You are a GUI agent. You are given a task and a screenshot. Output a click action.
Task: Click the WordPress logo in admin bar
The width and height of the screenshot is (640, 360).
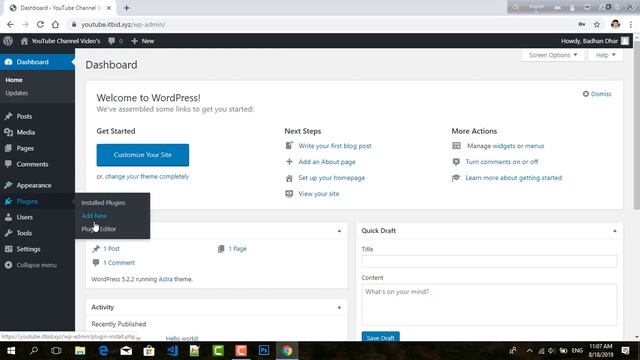click(8, 41)
